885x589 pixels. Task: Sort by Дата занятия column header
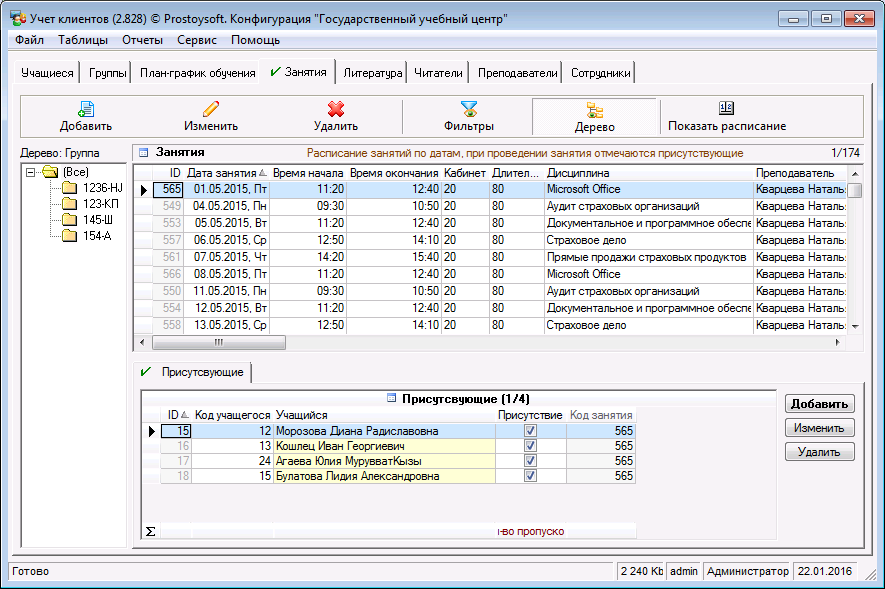click(x=222, y=173)
